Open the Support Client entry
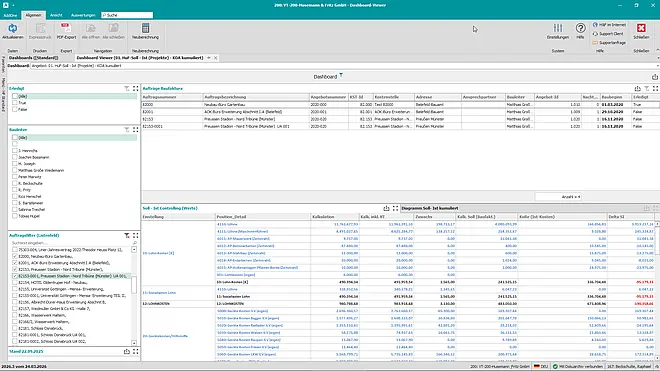 pos(608,34)
